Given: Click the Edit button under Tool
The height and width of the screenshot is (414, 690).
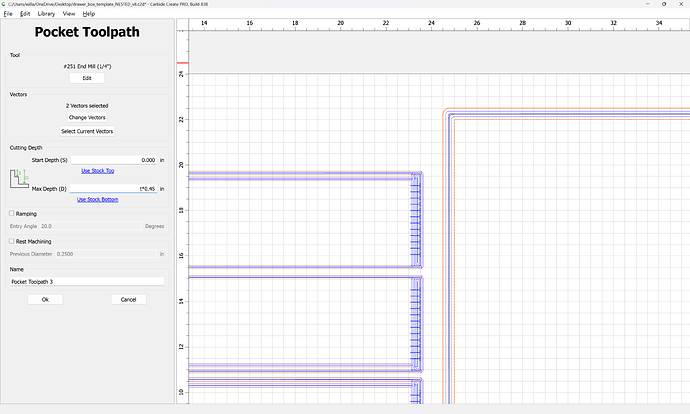Looking at the screenshot, I should pyautogui.click(x=87, y=78).
